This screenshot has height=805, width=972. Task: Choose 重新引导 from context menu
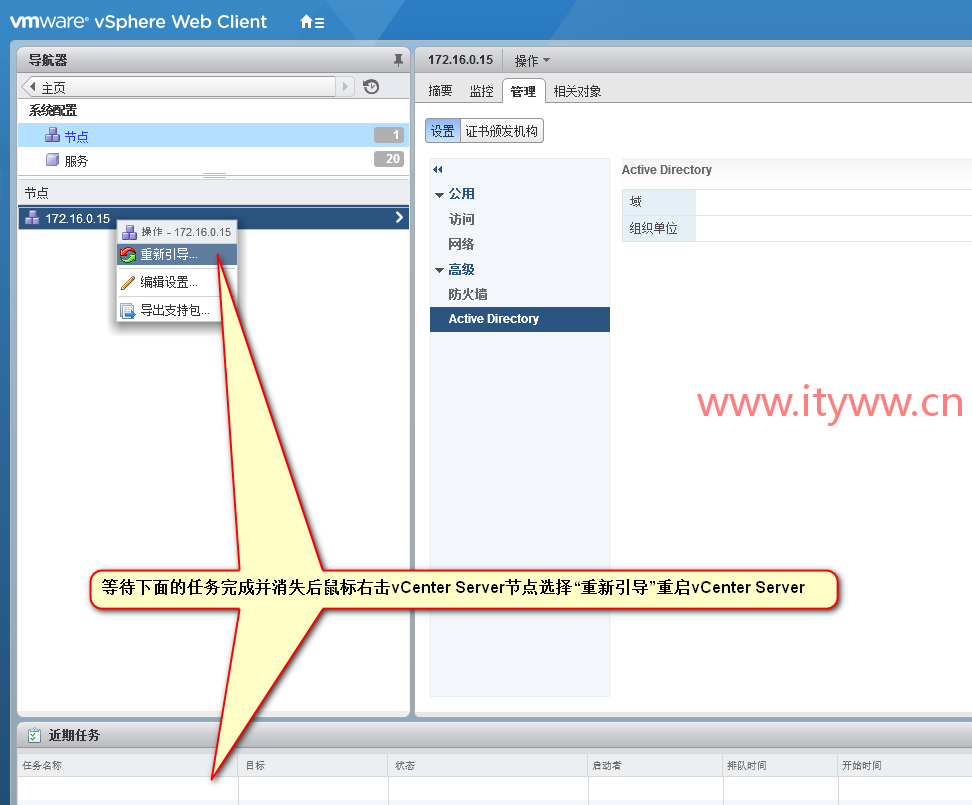[177, 255]
